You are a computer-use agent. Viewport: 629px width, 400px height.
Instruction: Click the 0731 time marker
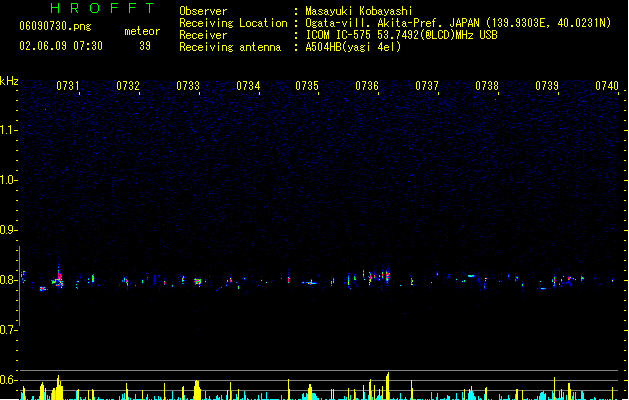(x=68, y=86)
